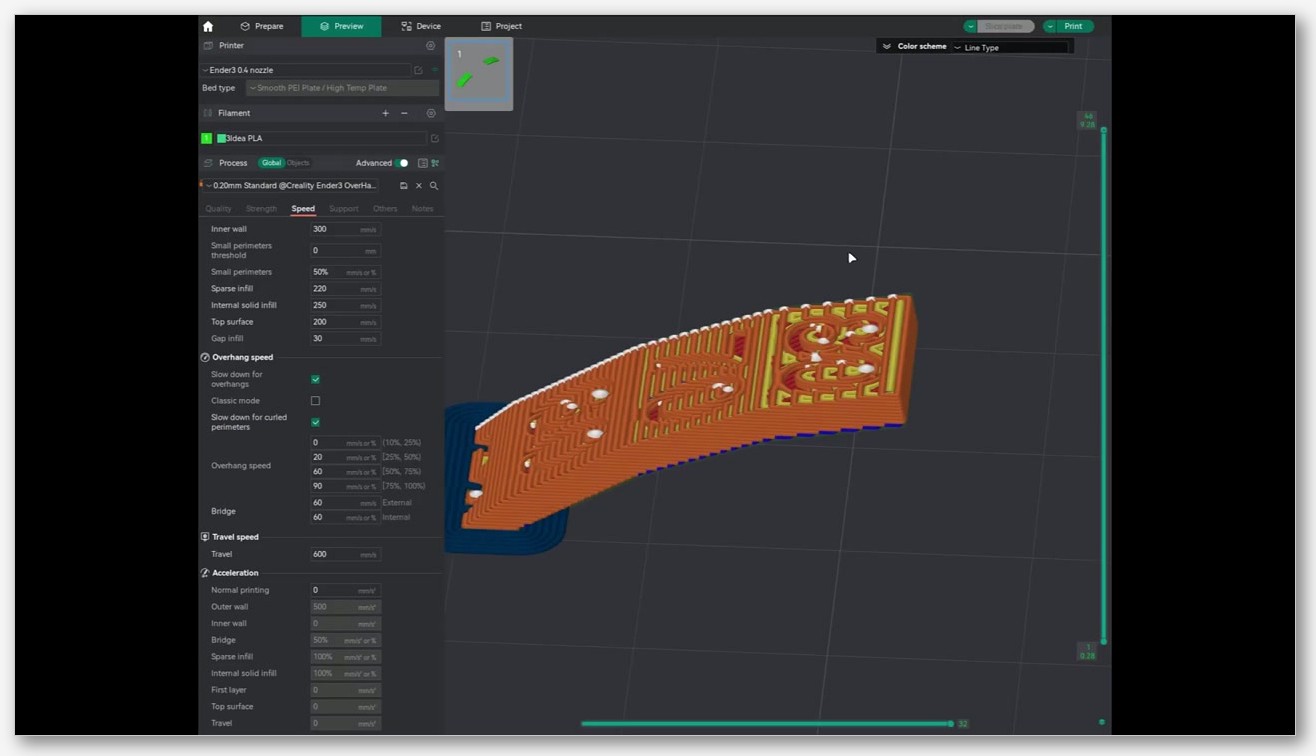Click the Top surface speed field showing 200
The height and width of the screenshot is (756, 1316).
(x=345, y=322)
